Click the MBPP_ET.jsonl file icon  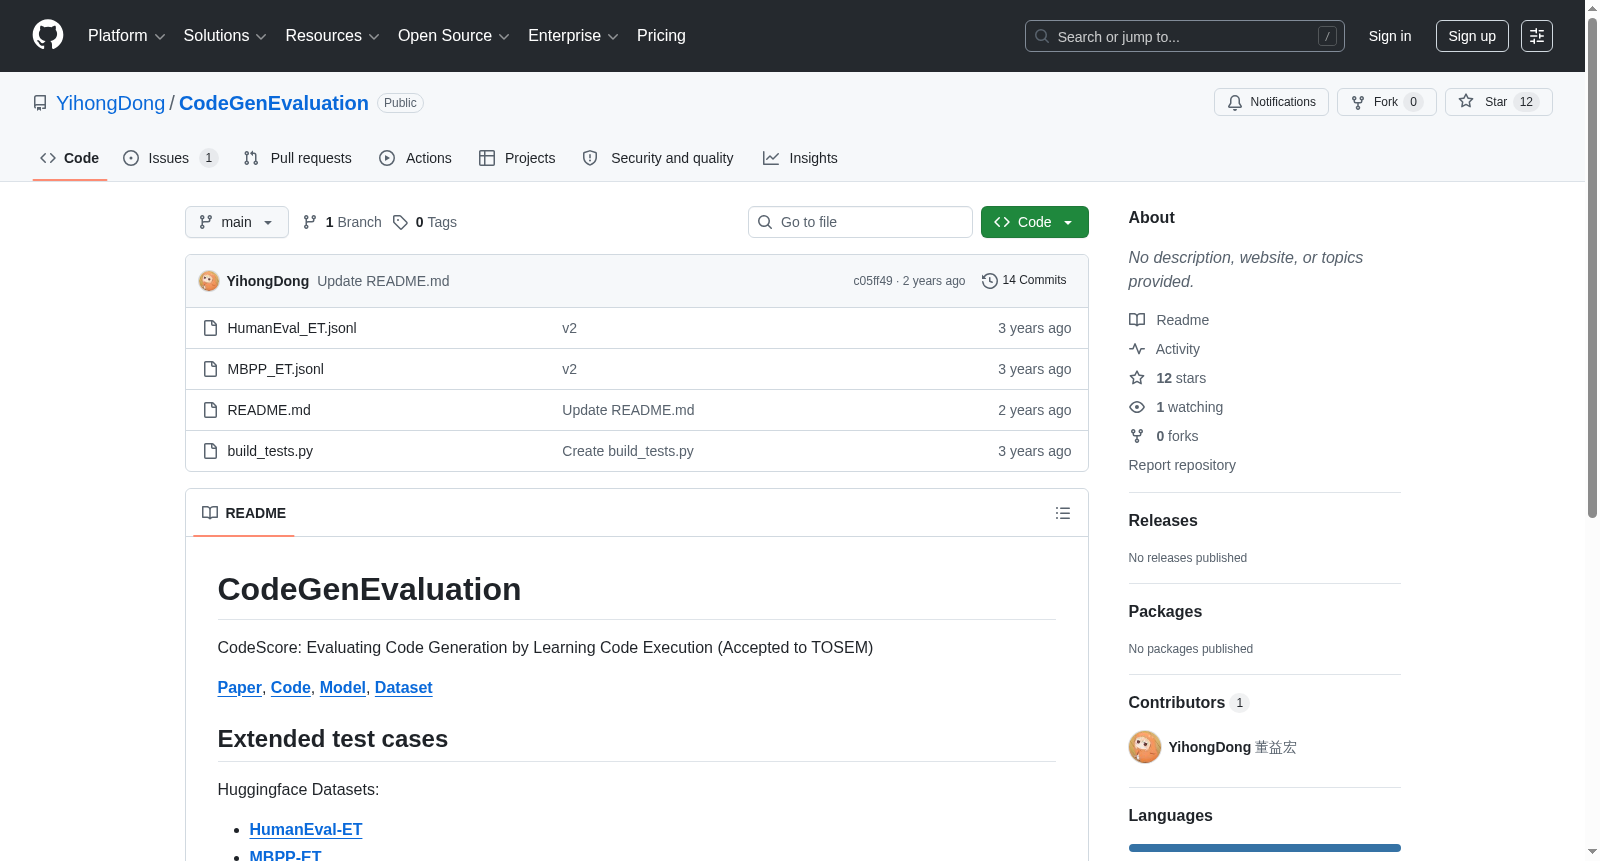point(210,369)
